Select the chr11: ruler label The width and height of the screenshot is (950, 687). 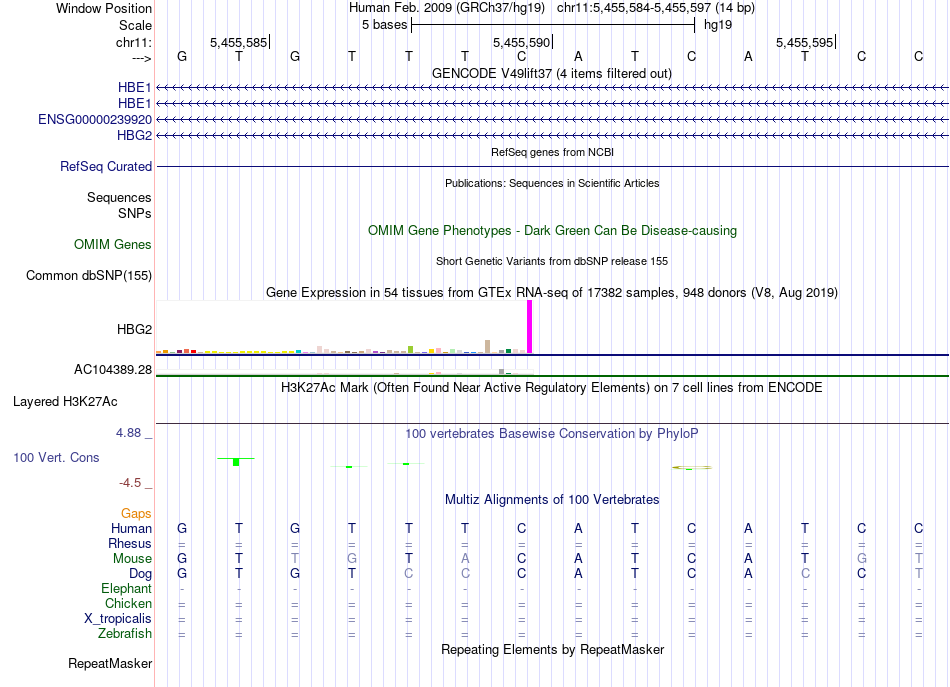(x=134, y=42)
